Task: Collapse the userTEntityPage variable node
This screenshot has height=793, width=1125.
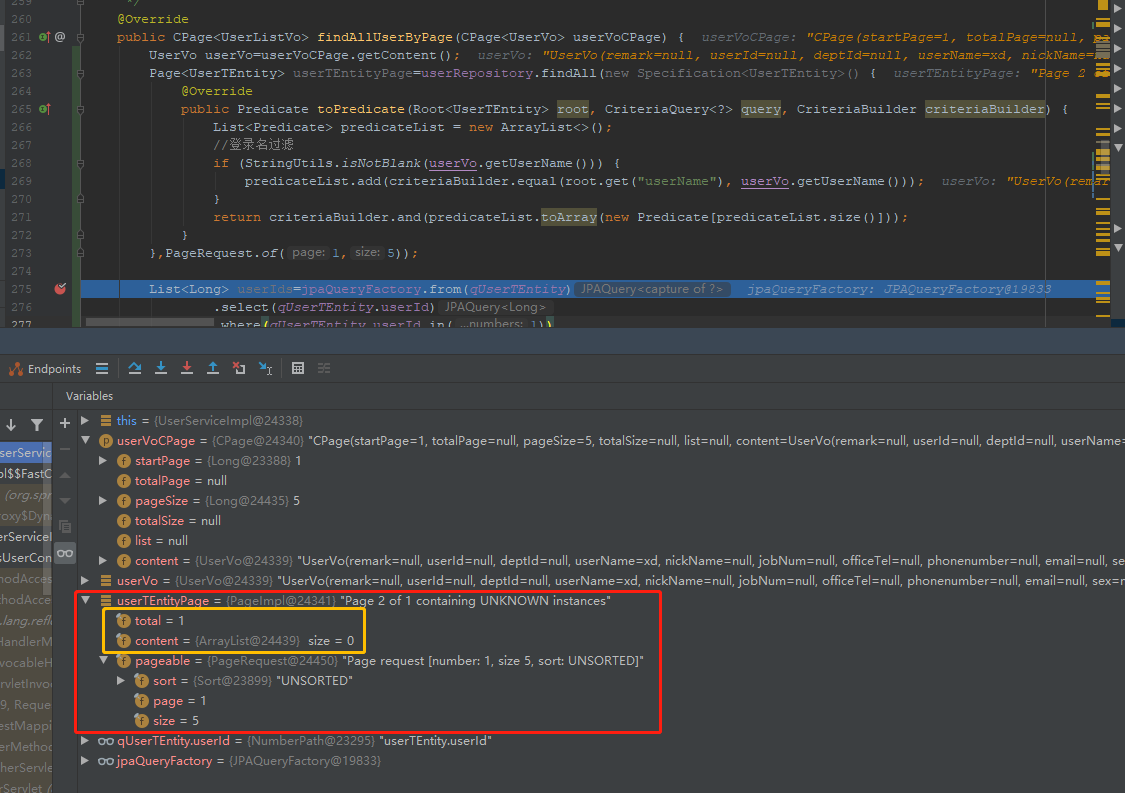Action: click(x=85, y=601)
